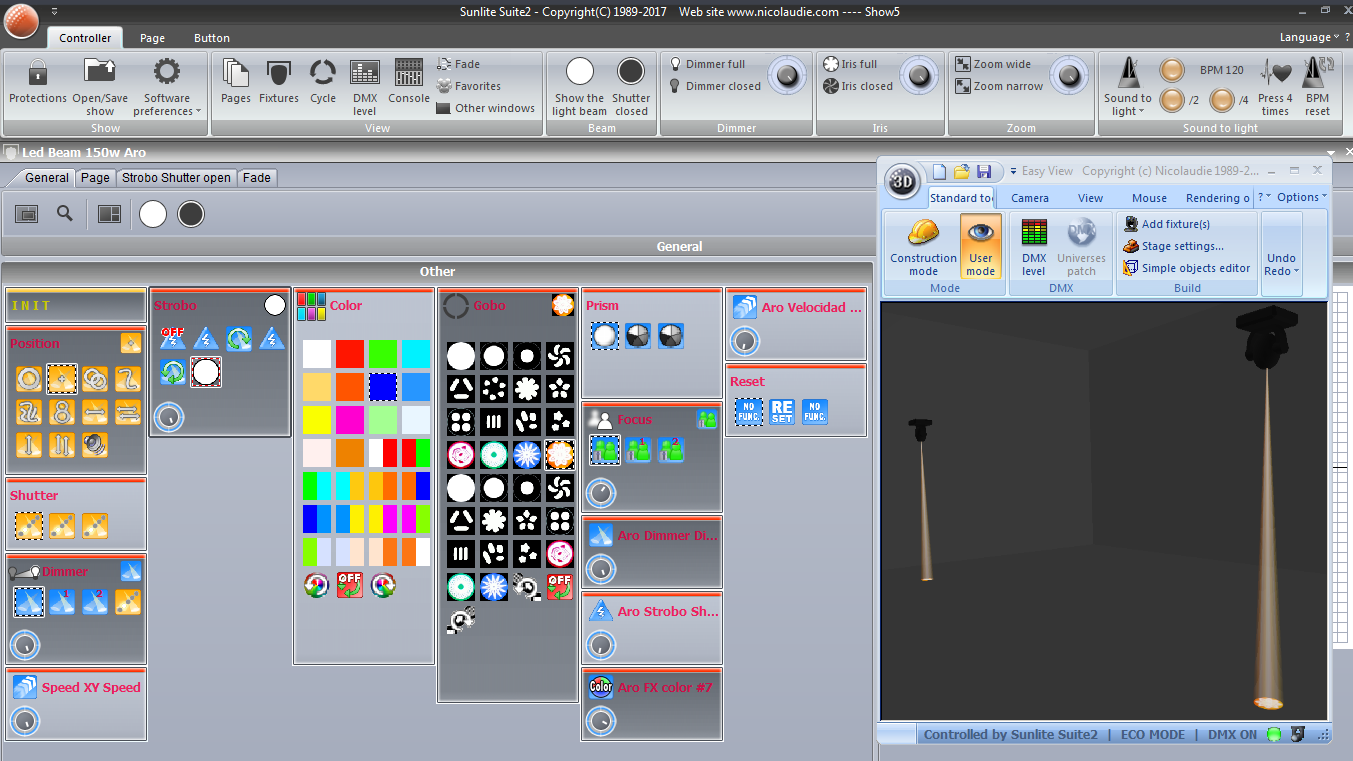The height and width of the screenshot is (761, 1353).
Task: Click Dimmer closed
Action: coord(715,86)
